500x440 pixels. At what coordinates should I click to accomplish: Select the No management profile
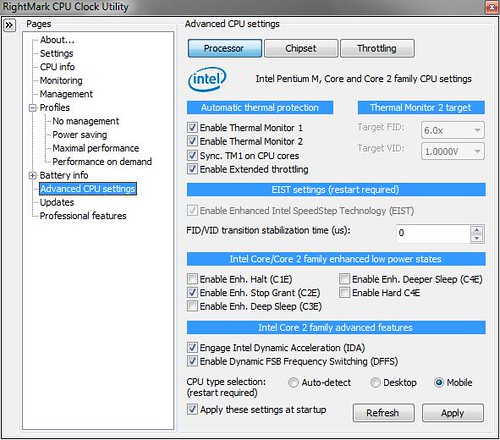[85, 121]
